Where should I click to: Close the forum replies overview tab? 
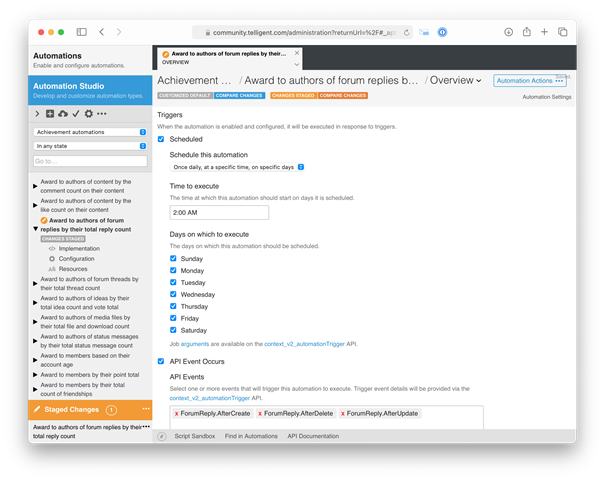297,53
